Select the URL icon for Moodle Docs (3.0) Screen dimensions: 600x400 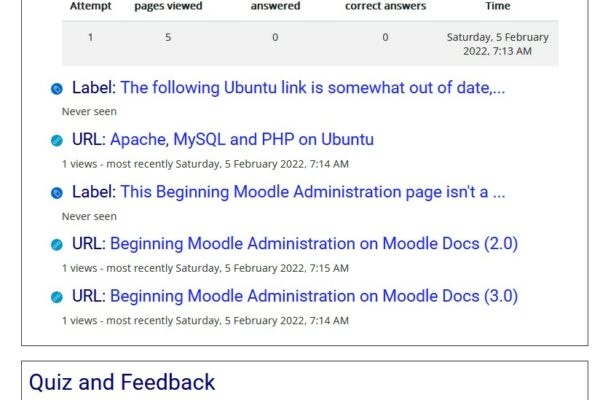(57, 297)
